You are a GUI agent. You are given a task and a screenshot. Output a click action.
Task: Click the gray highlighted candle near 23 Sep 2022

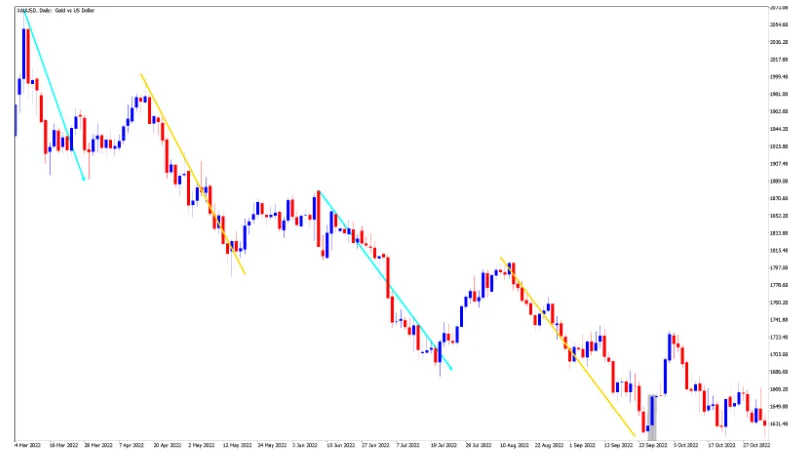tap(652, 415)
